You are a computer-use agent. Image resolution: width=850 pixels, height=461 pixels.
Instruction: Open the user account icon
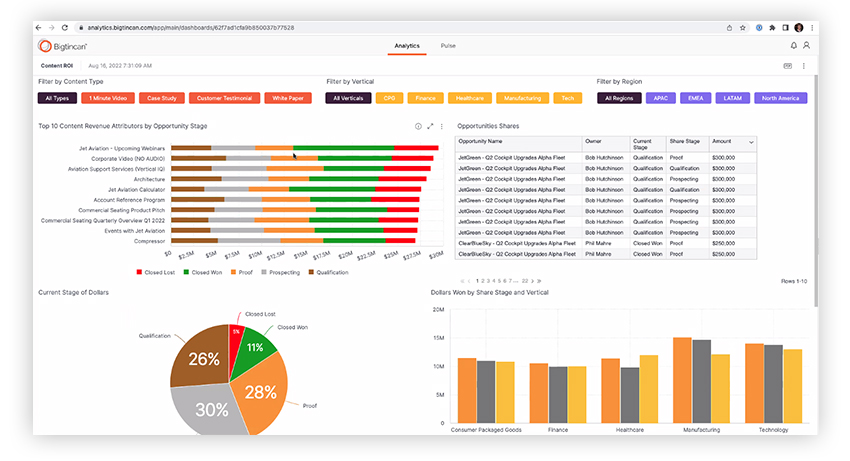(x=807, y=46)
